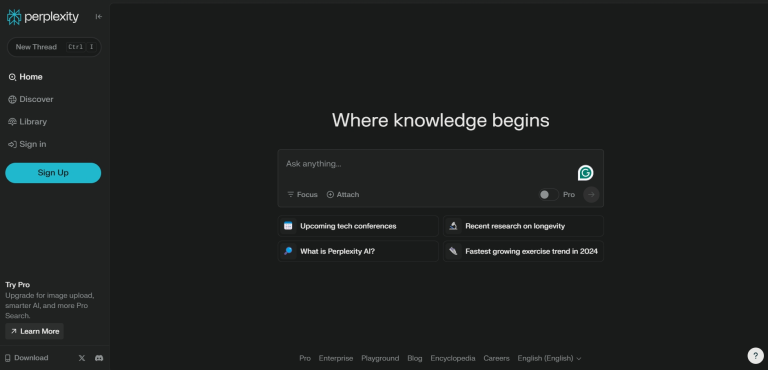The image size is (768, 370).
Task: Open the Grammarly icon in the search box
Action: [x=585, y=173]
